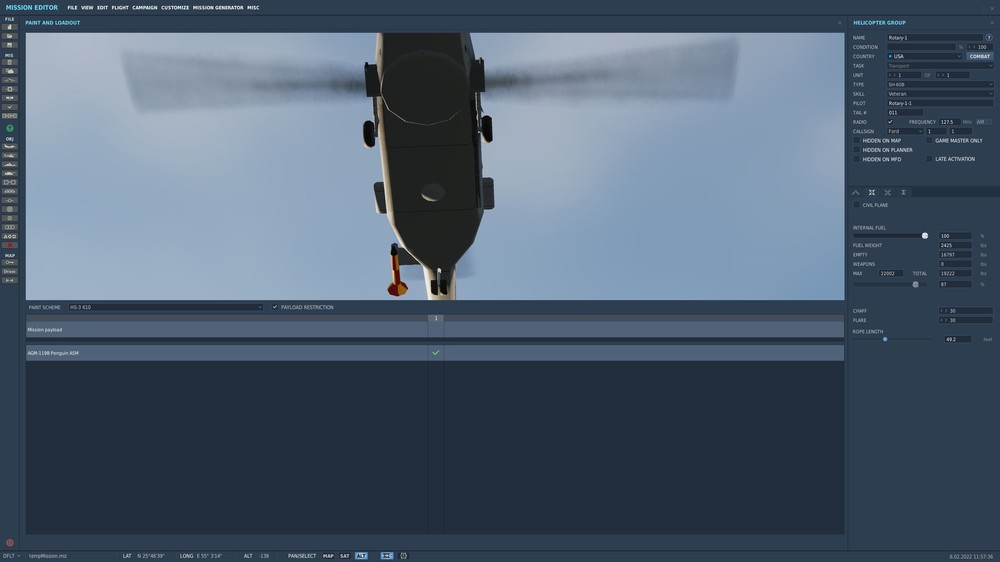Open the FLIGHT menu
The image size is (1000, 562).
[x=120, y=8]
